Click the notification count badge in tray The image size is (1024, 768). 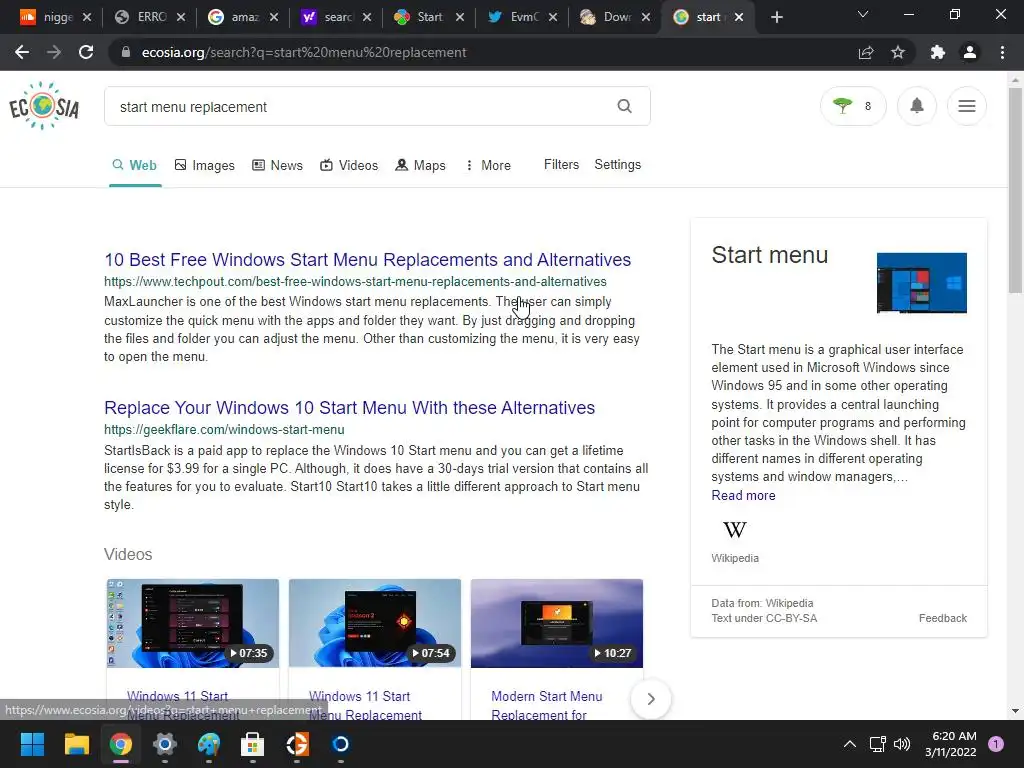coord(996,744)
